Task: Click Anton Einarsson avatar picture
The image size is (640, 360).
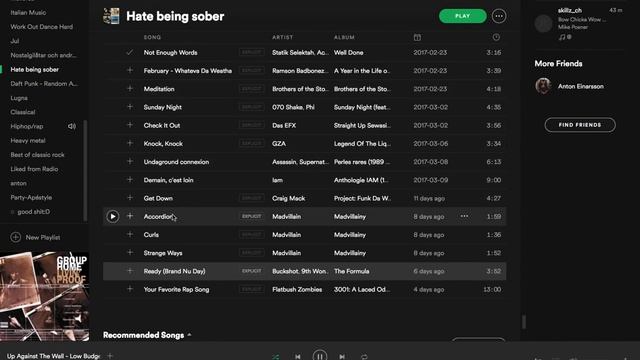Action: pyautogui.click(x=543, y=86)
